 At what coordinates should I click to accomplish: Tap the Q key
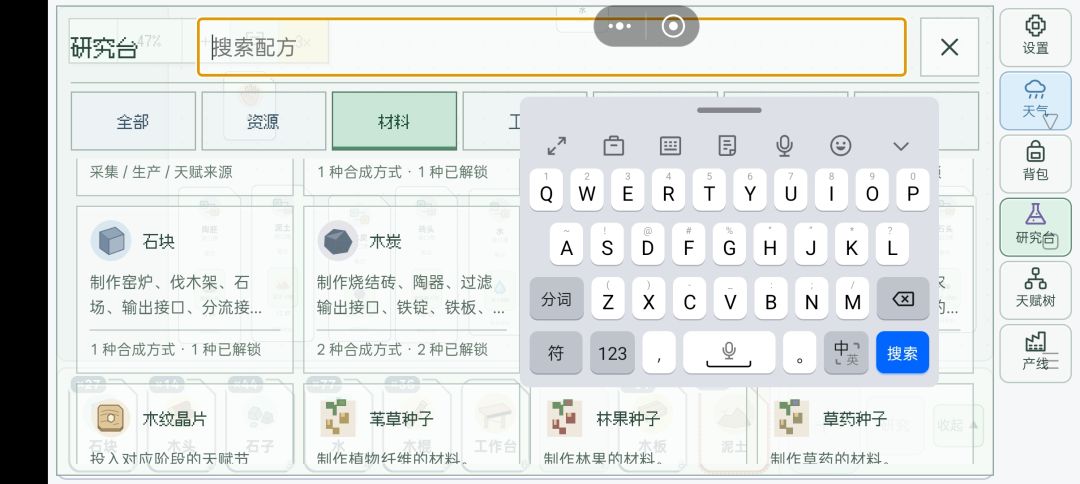pyautogui.click(x=546, y=190)
